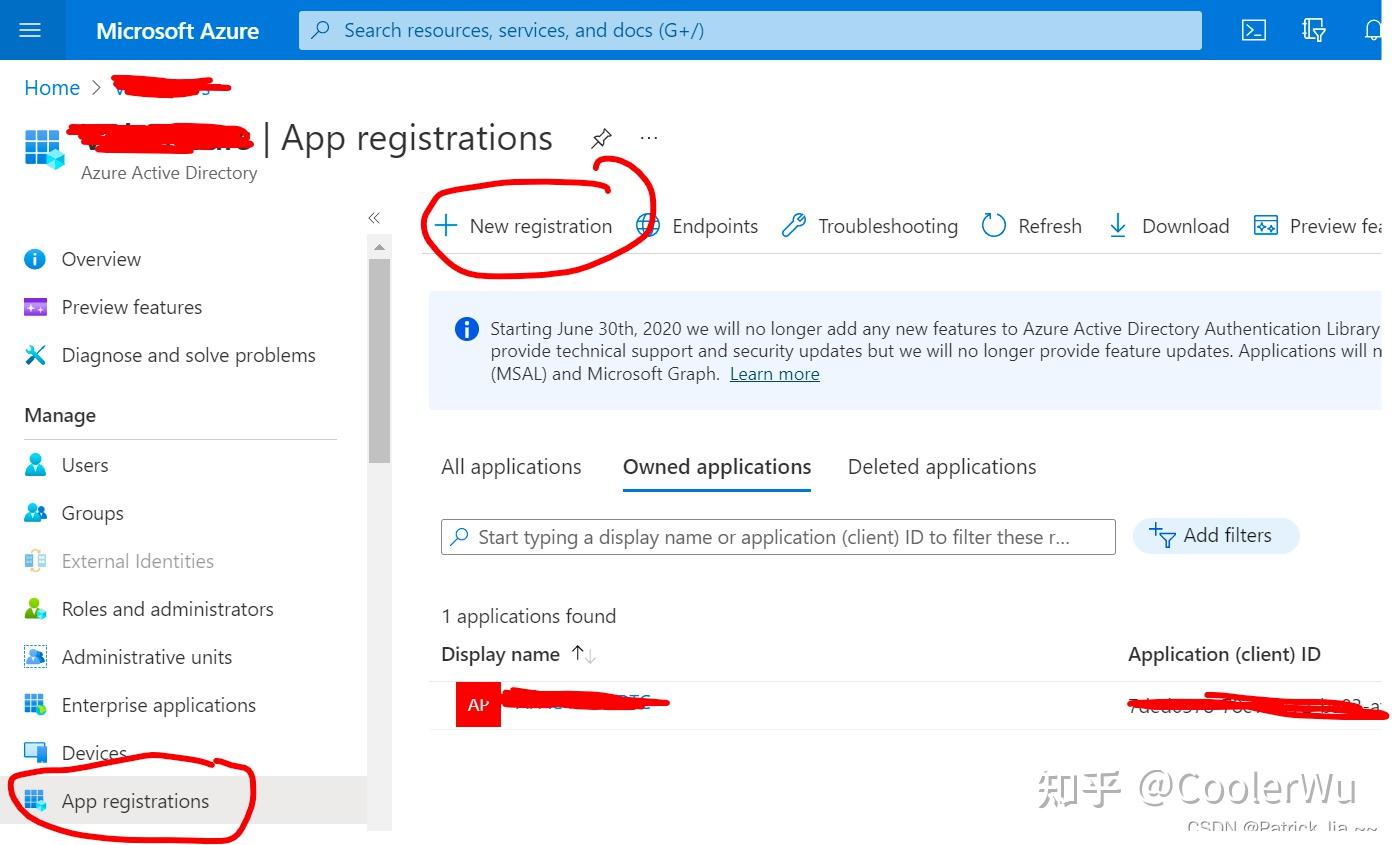
Task: Click the Azure Active Directory tenant icon
Action: point(44,149)
